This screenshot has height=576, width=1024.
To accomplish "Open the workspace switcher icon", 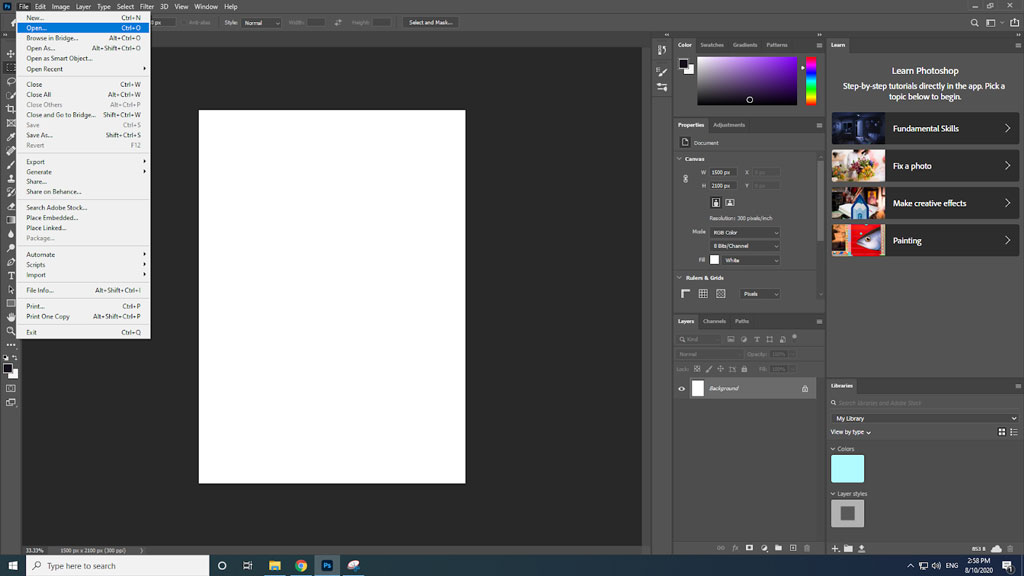I will (991, 23).
